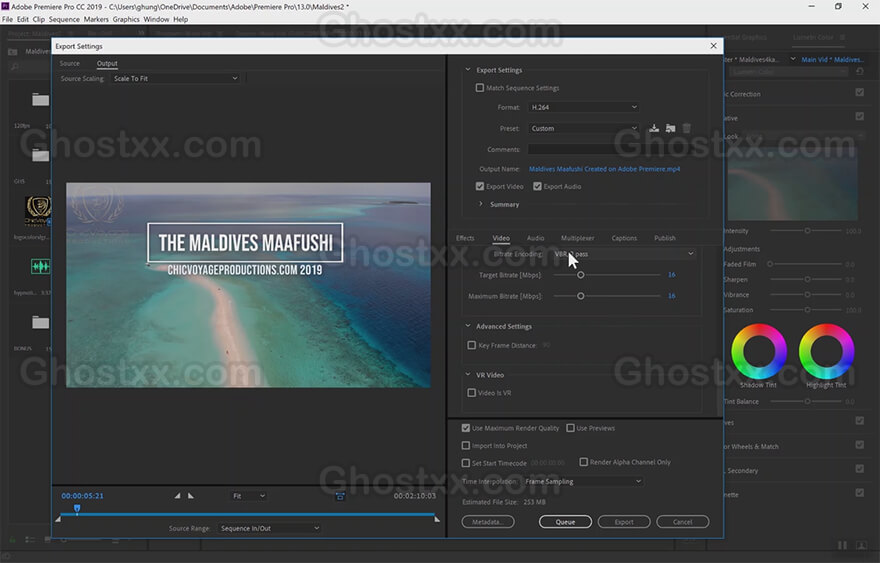Collapse the Export Settings section
The image size is (880, 563).
coord(468,70)
